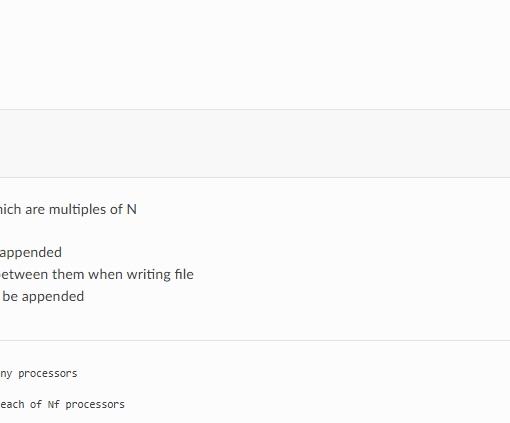Click the "each of Nf processors" code line
The height and width of the screenshot is (423, 510).
[x=62, y=405]
